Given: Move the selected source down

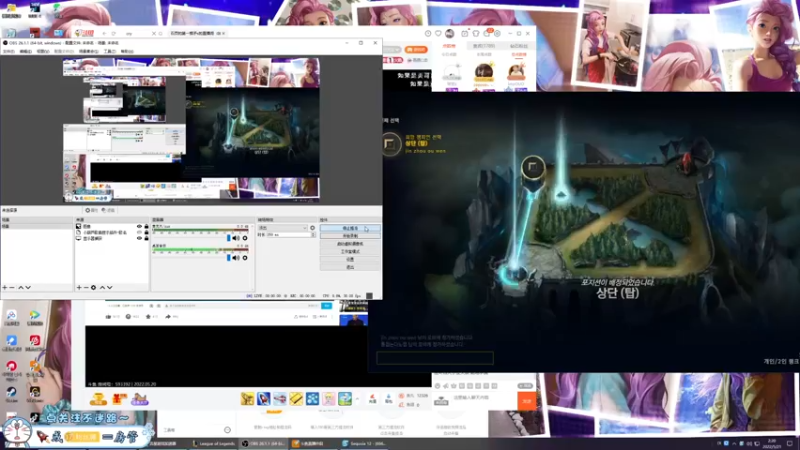Looking at the screenshot, I should (109, 288).
